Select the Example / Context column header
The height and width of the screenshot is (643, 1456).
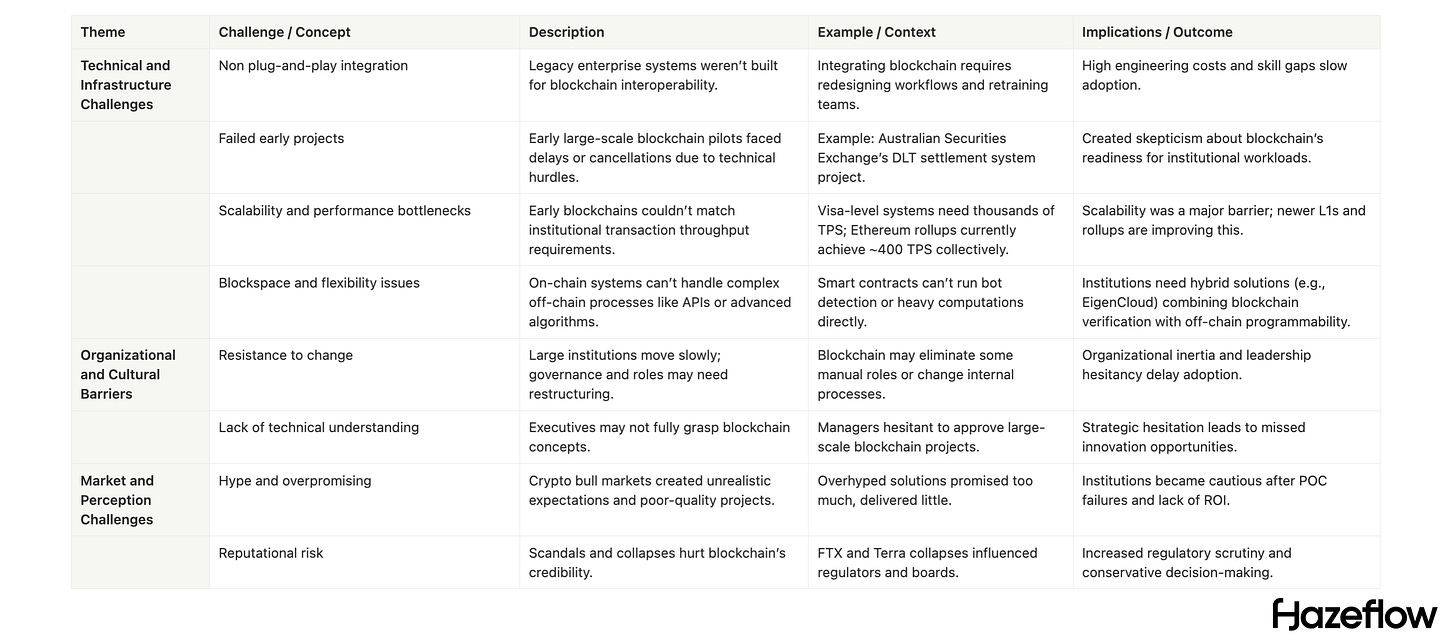876,32
